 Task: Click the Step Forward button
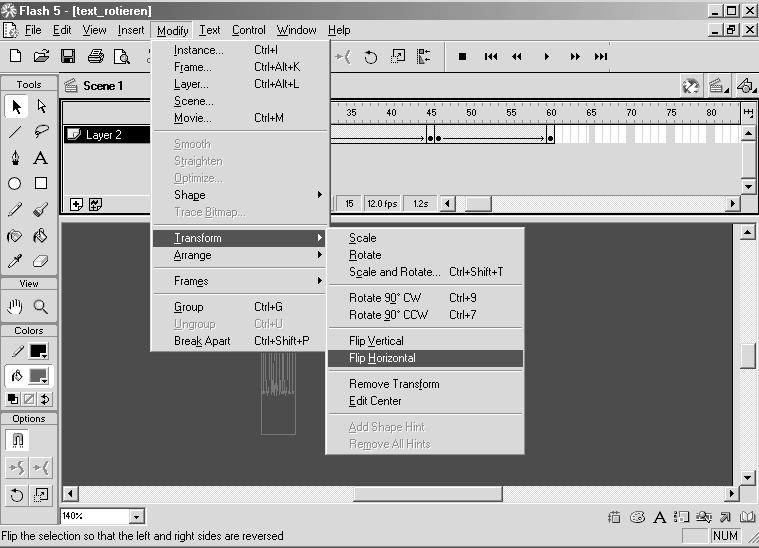[x=575, y=57]
